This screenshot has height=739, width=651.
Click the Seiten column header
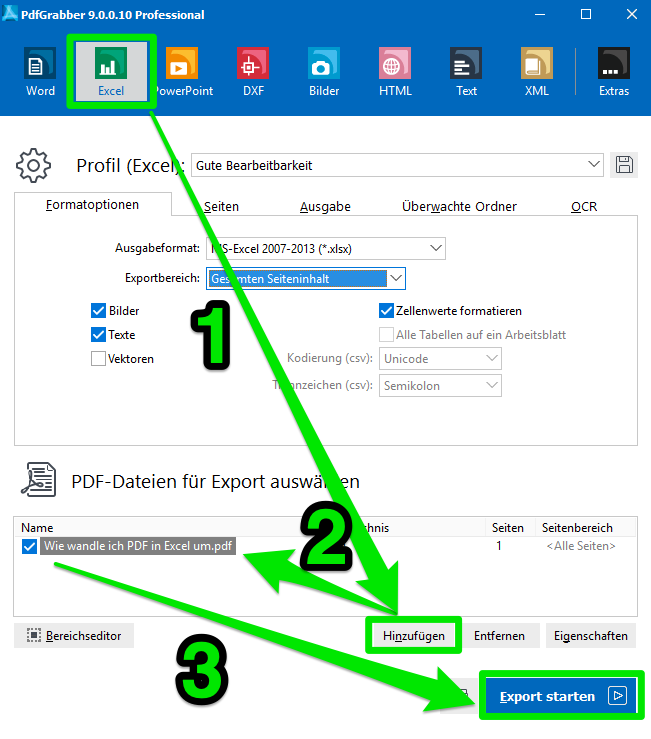[508, 527]
